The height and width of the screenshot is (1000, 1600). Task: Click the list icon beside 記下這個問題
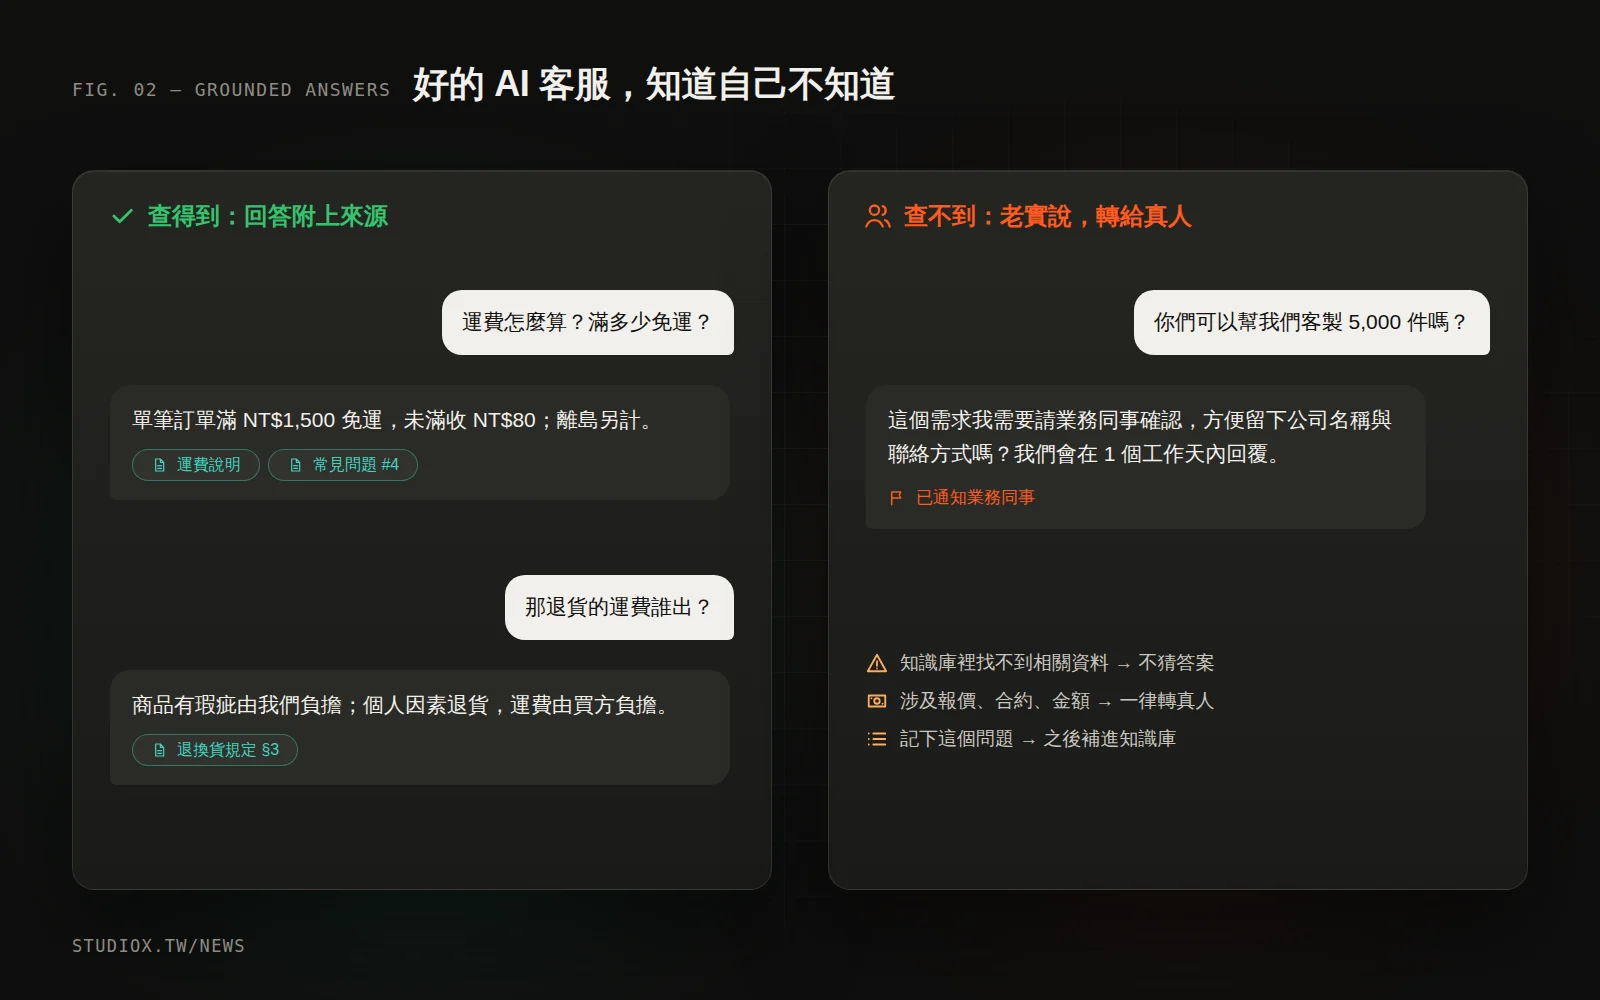[x=877, y=739]
